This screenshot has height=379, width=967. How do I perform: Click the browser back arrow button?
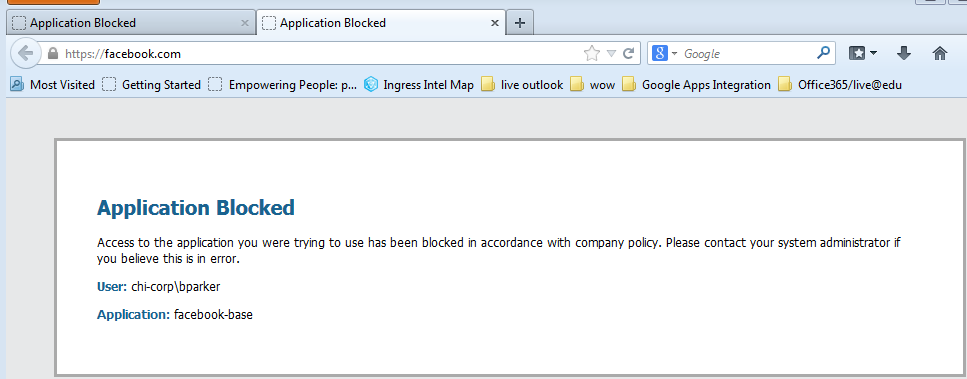[x=25, y=54]
